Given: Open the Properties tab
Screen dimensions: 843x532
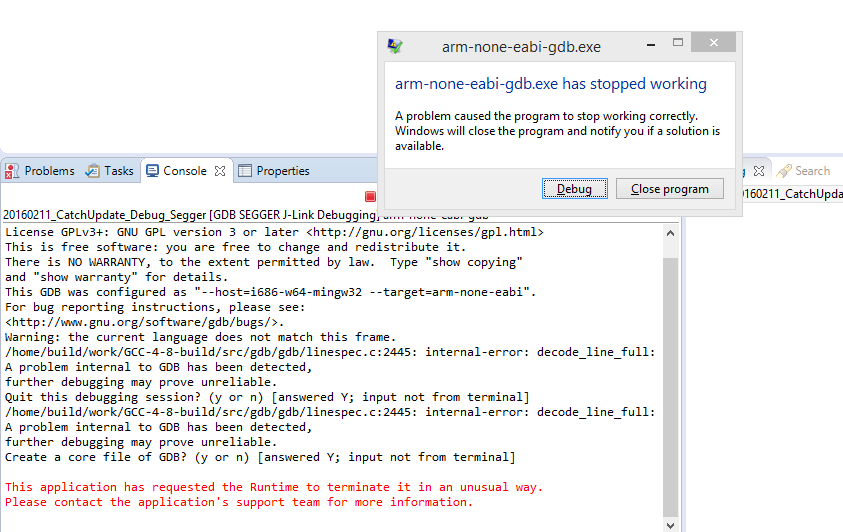Looking at the screenshot, I should [x=274, y=171].
